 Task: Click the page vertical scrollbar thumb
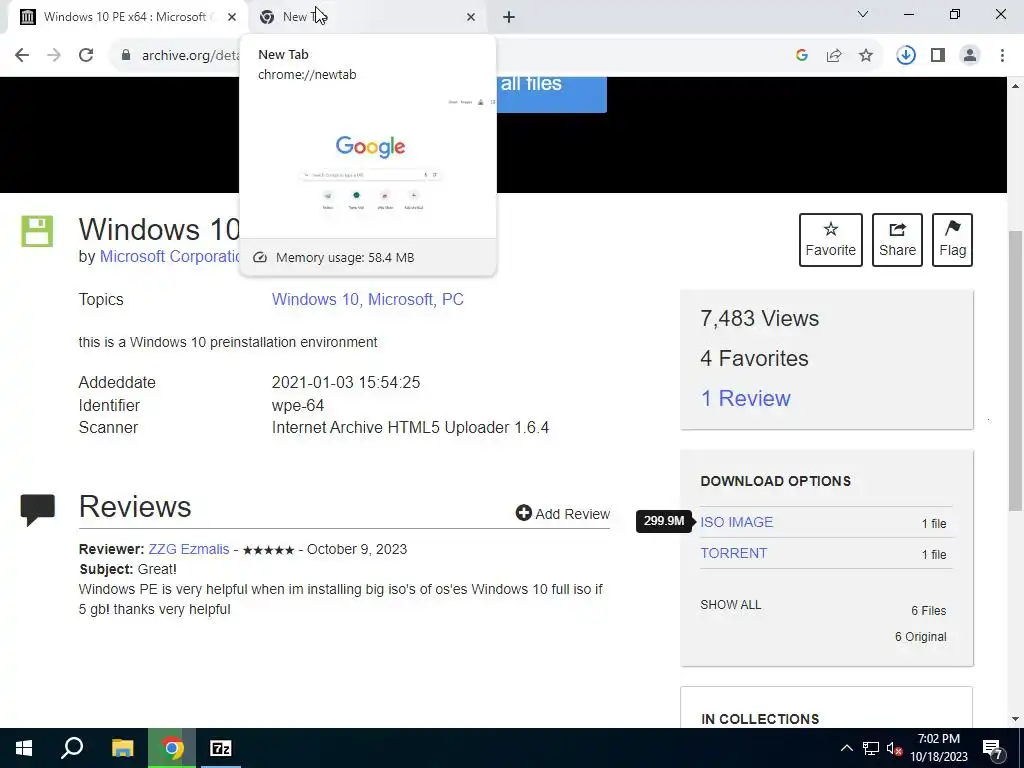pyautogui.click(x=1016, y=370)
